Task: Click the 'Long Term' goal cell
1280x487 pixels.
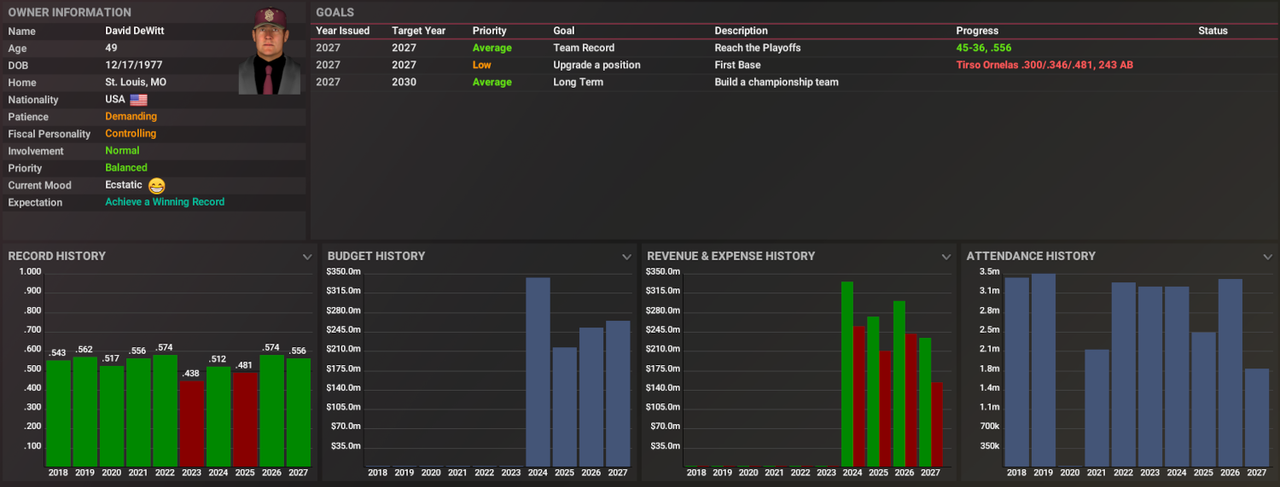Action: tap(578, 82)
